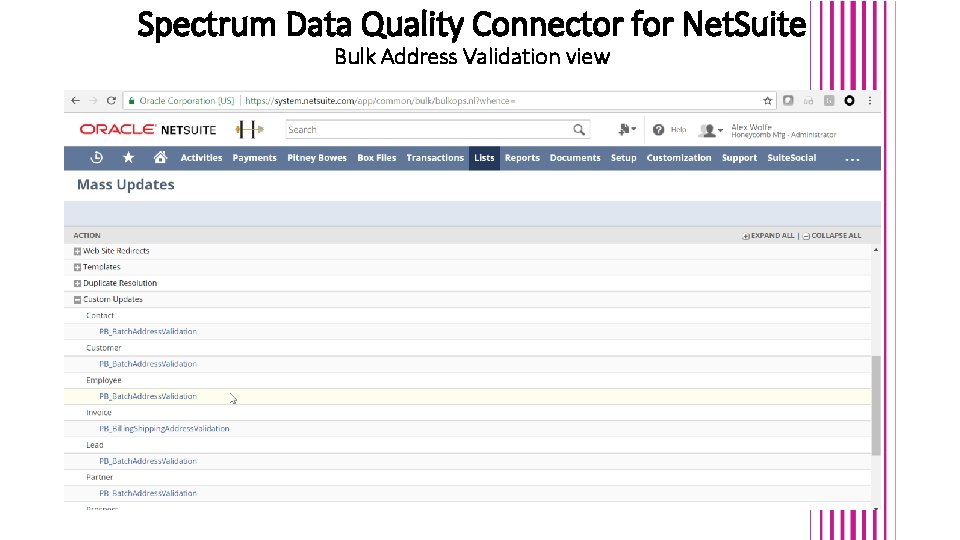Click the Help label text
This screenshot has height=540, width=960.
click(678, 129)
